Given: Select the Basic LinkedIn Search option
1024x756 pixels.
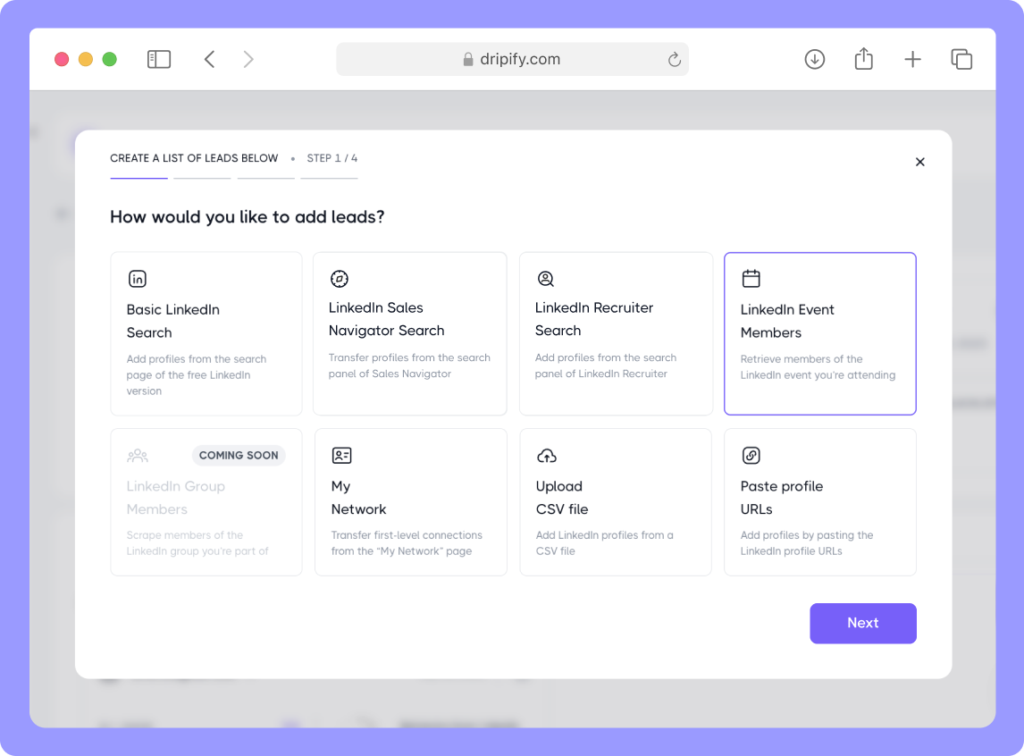Looking at the screenshot, I should coord(206,334).
